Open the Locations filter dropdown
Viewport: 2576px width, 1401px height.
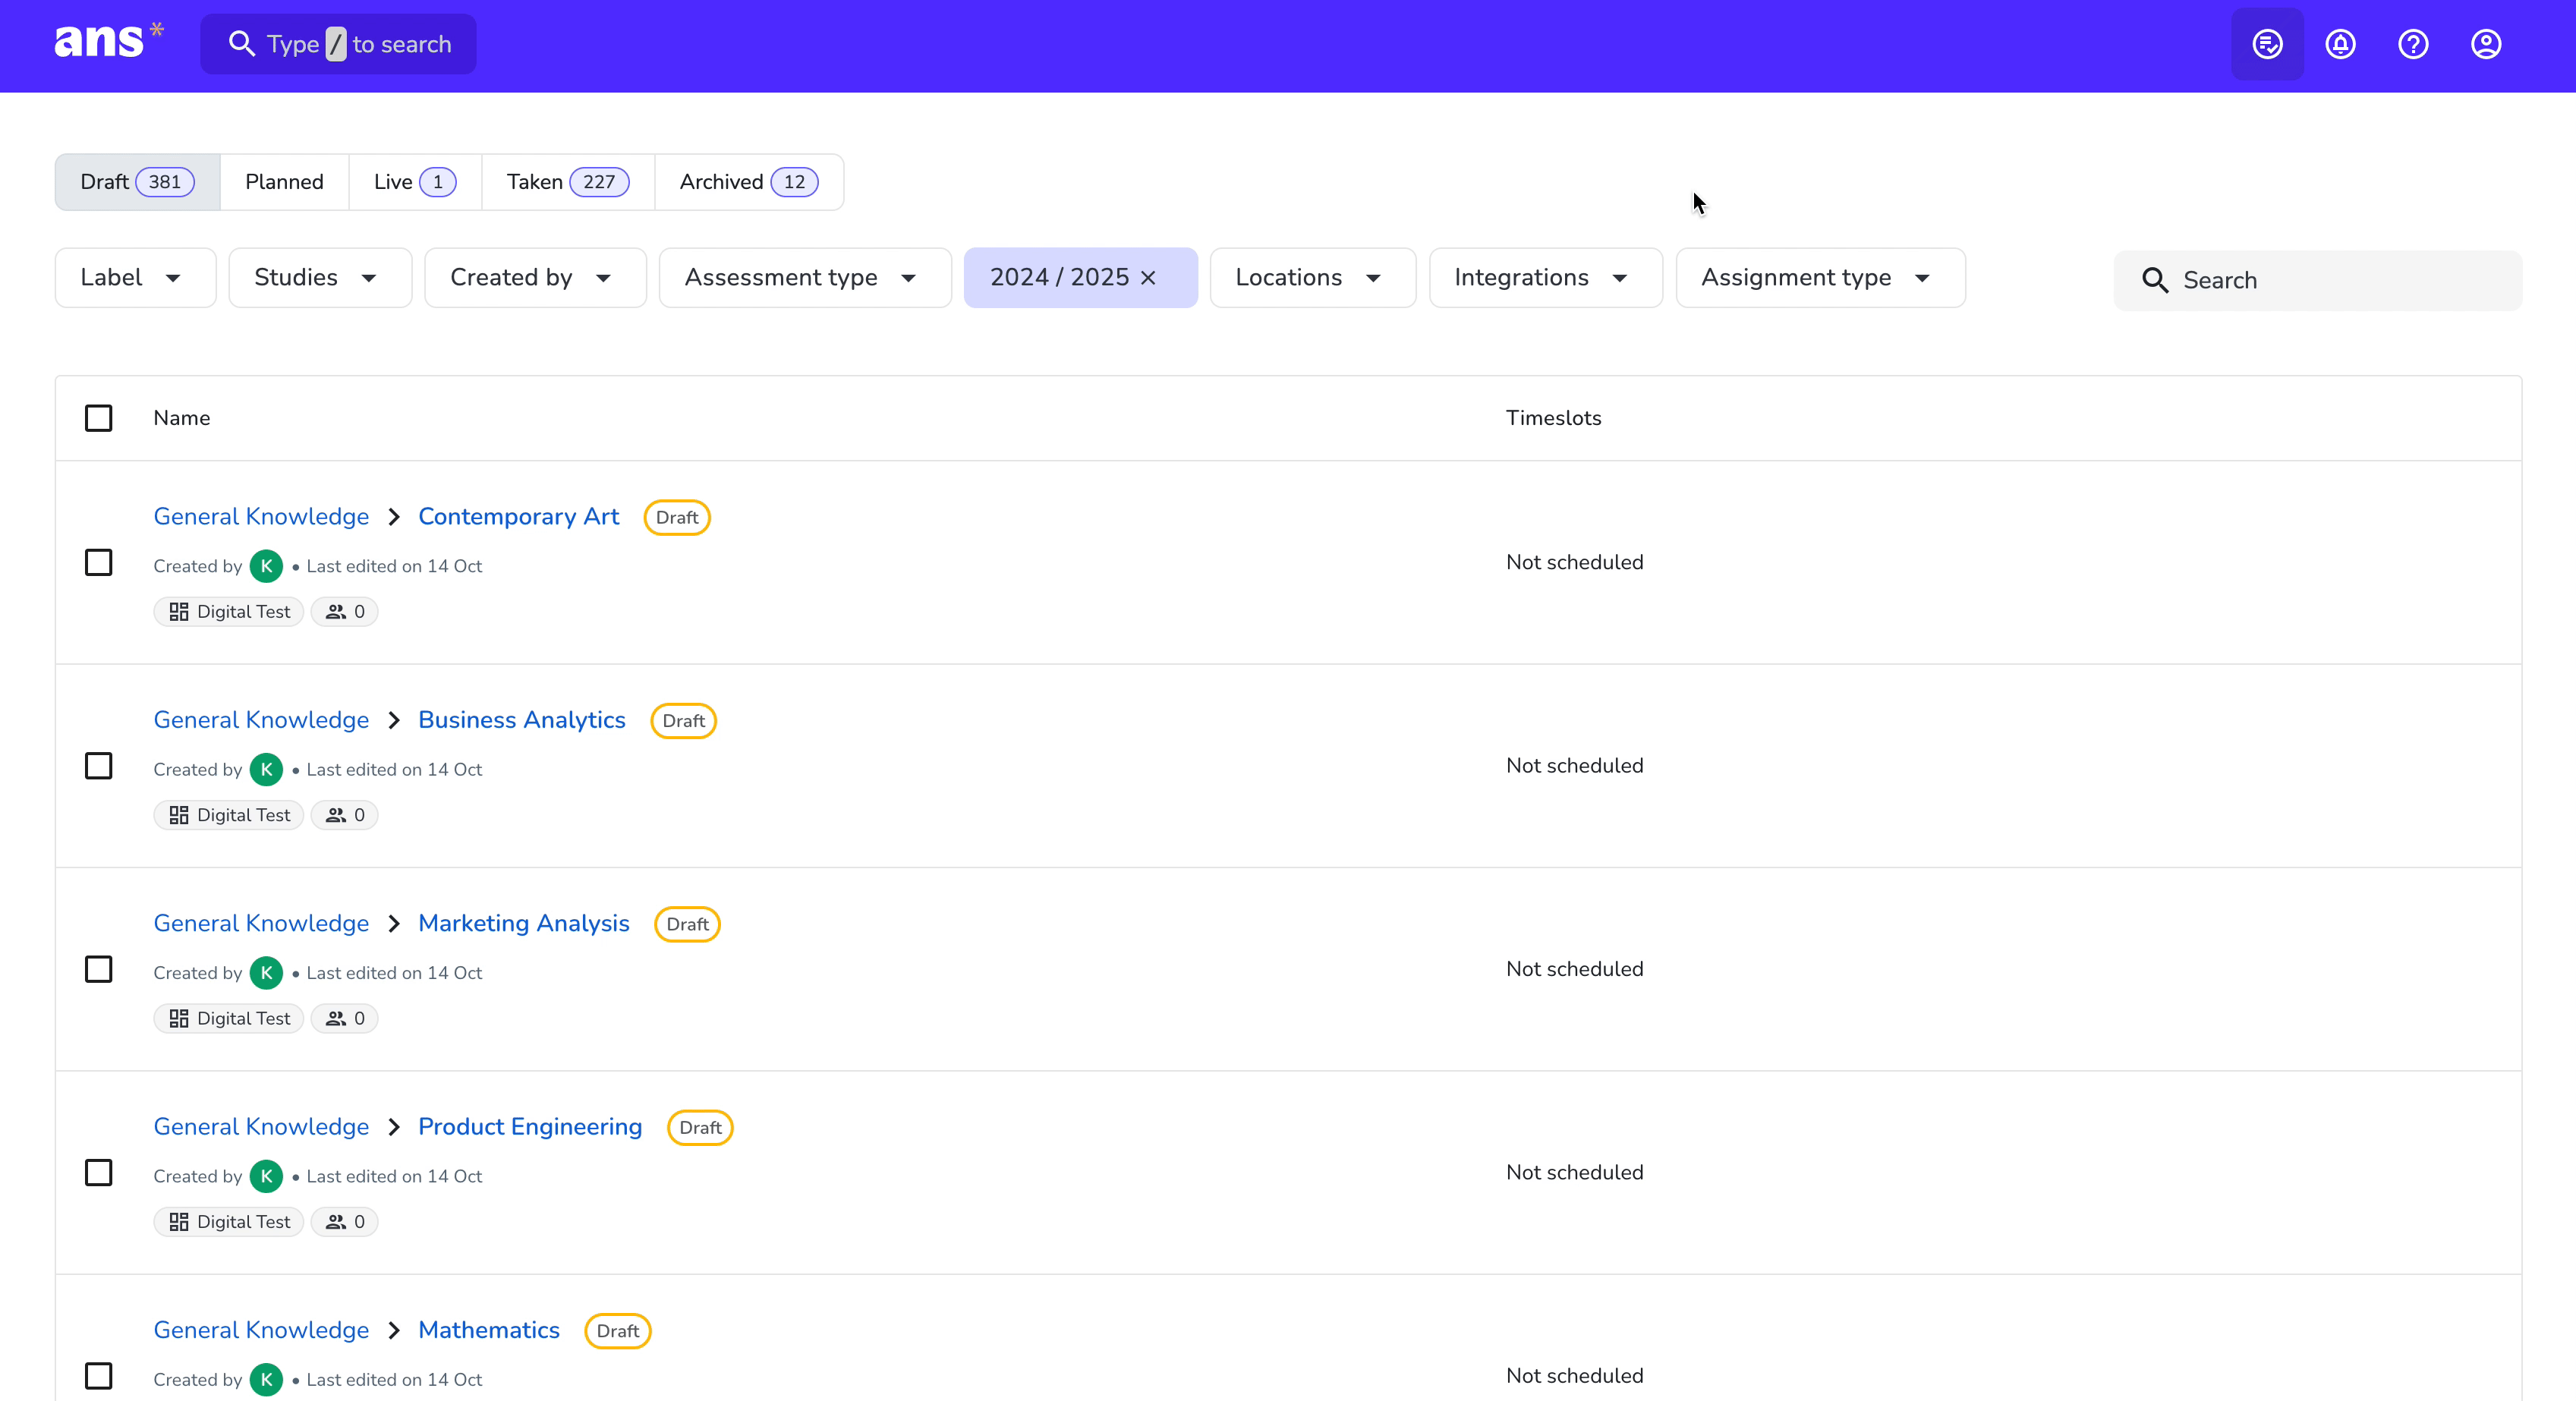[x=1313, y=278]
